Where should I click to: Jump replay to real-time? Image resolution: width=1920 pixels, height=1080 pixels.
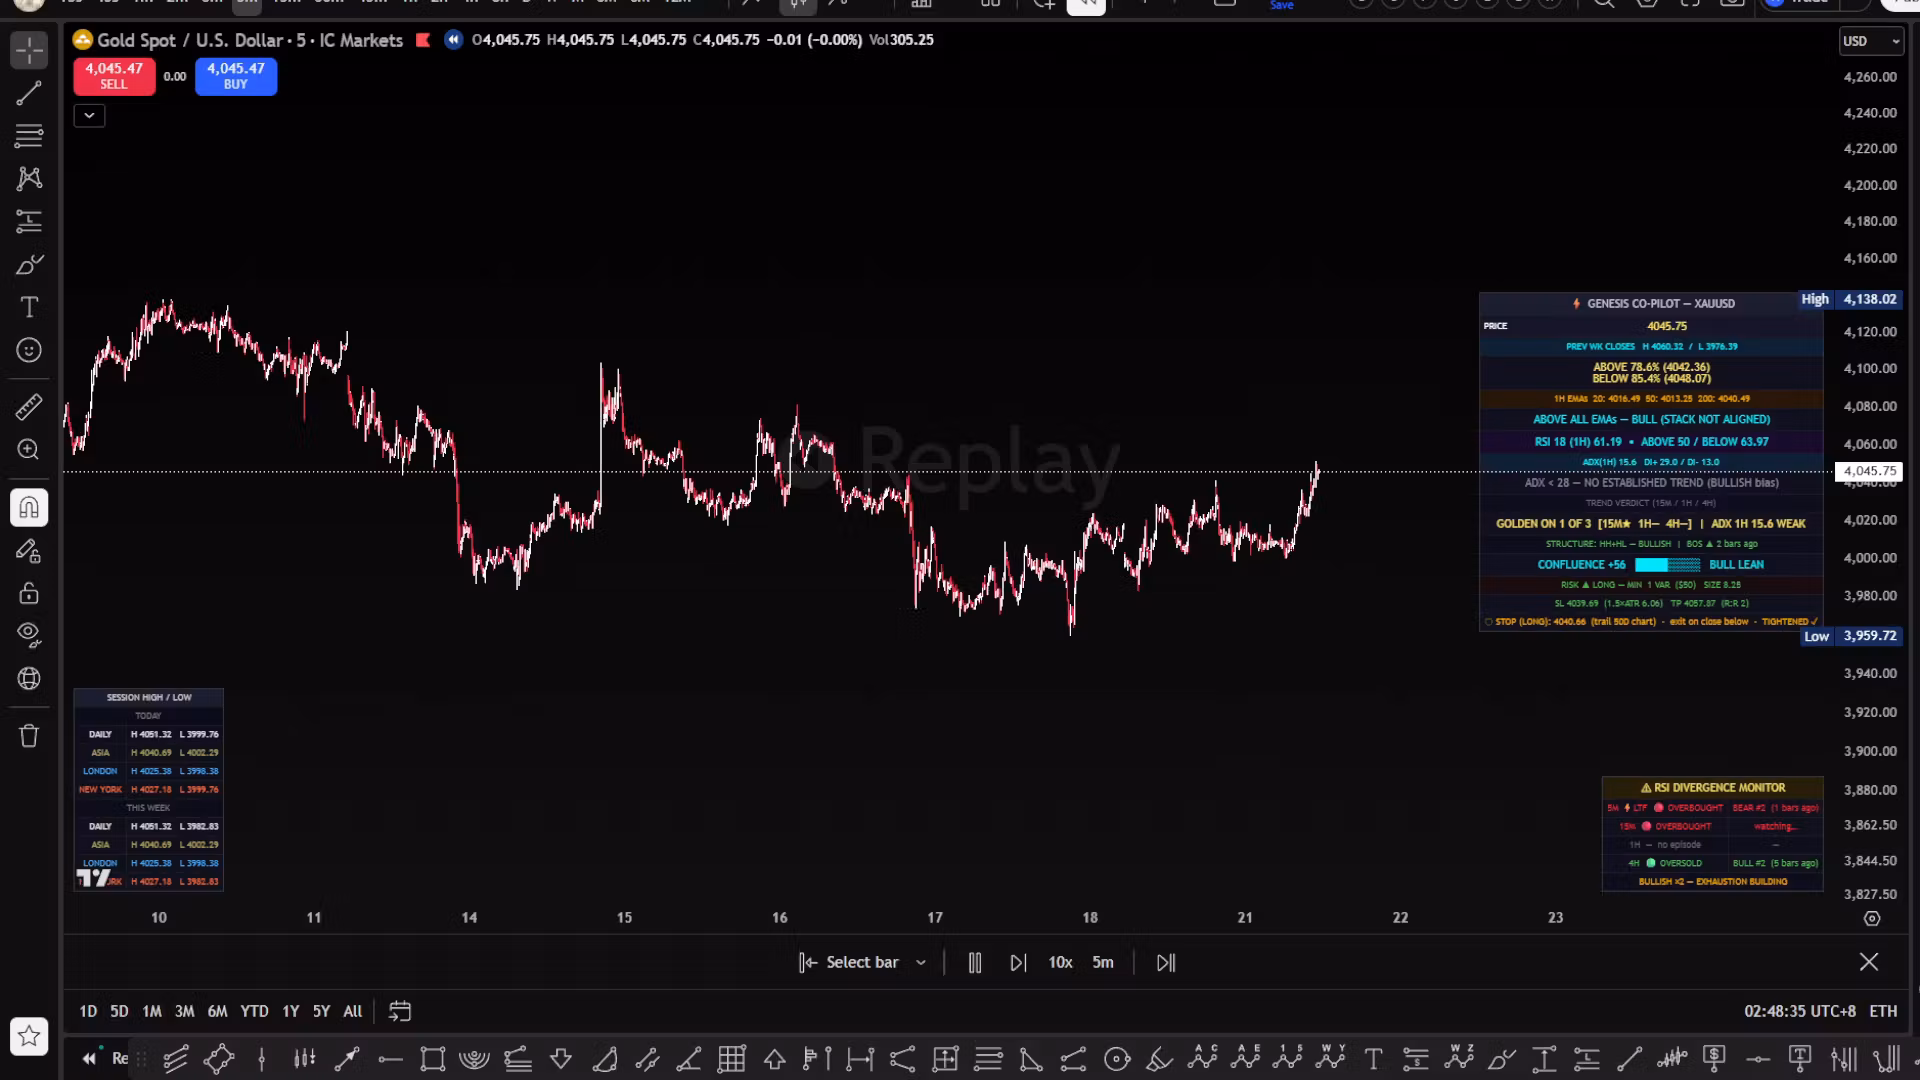pos(1166,962)
